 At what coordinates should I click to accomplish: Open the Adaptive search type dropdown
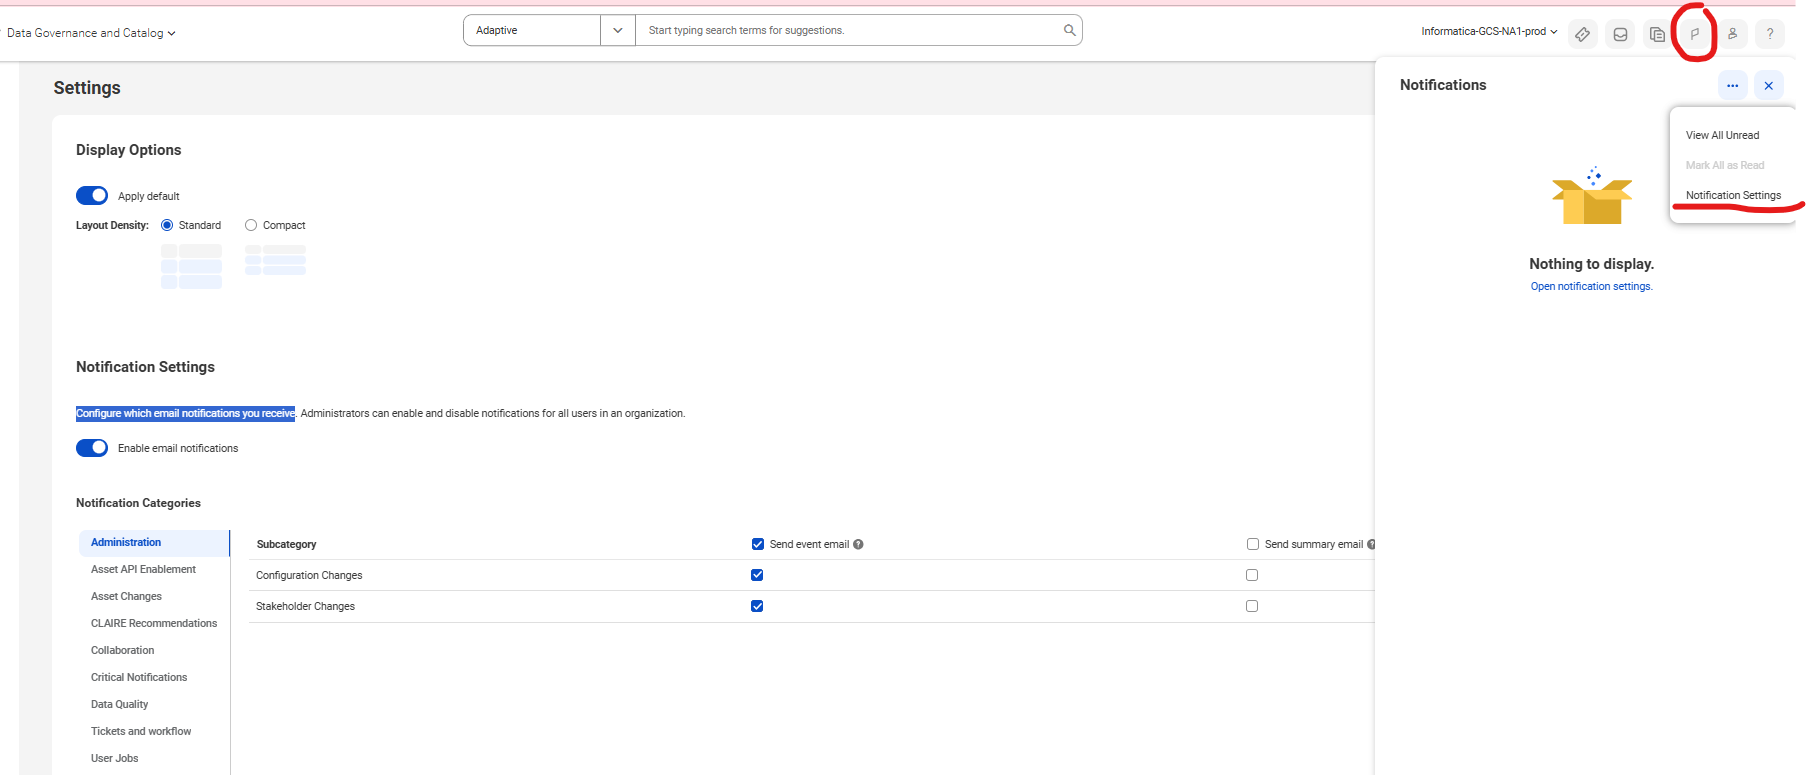[549, 30]
